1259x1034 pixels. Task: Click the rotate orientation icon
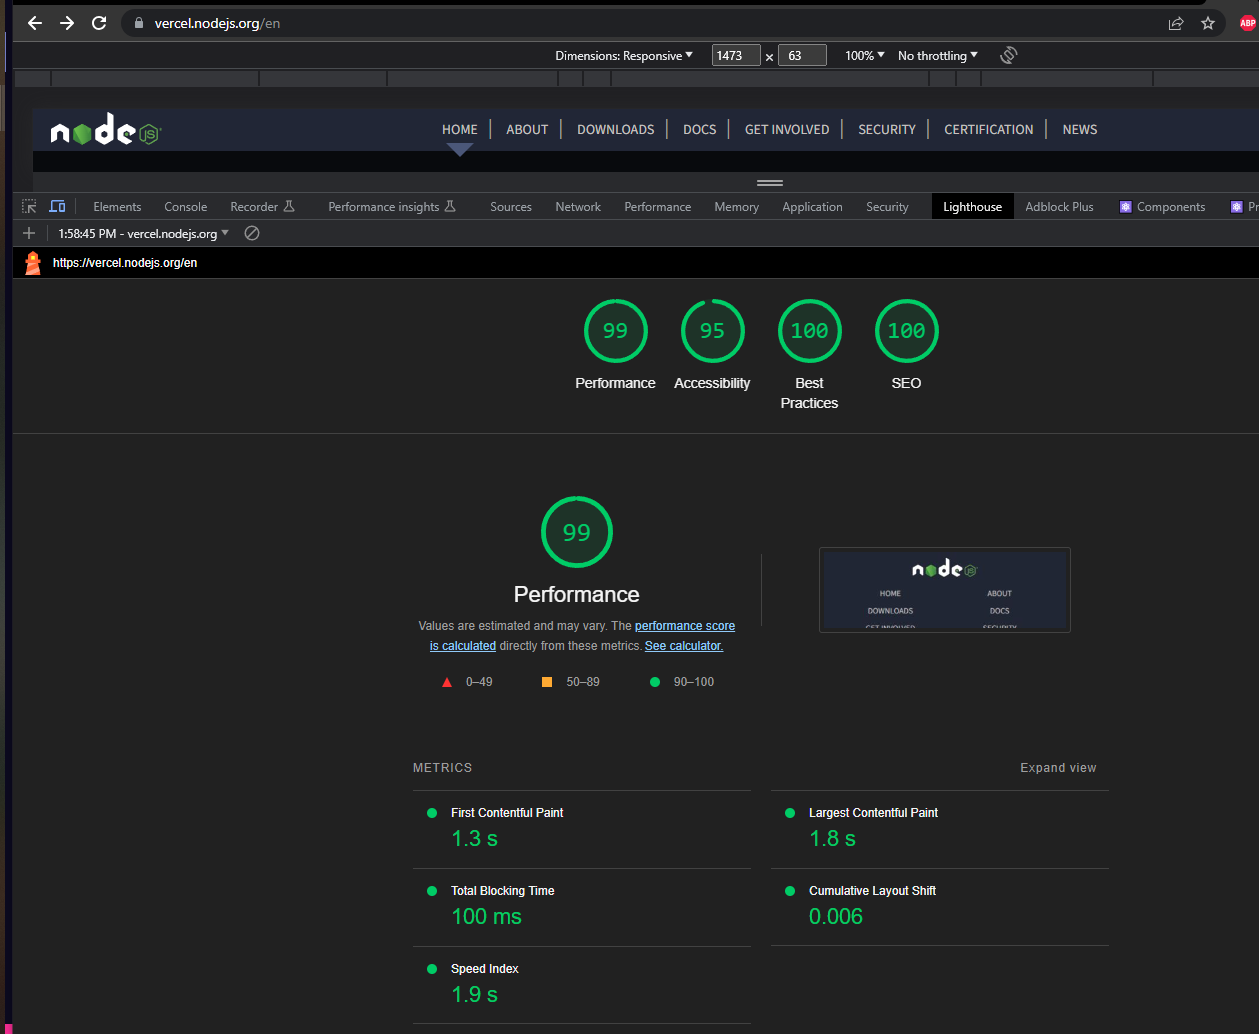1008,55
